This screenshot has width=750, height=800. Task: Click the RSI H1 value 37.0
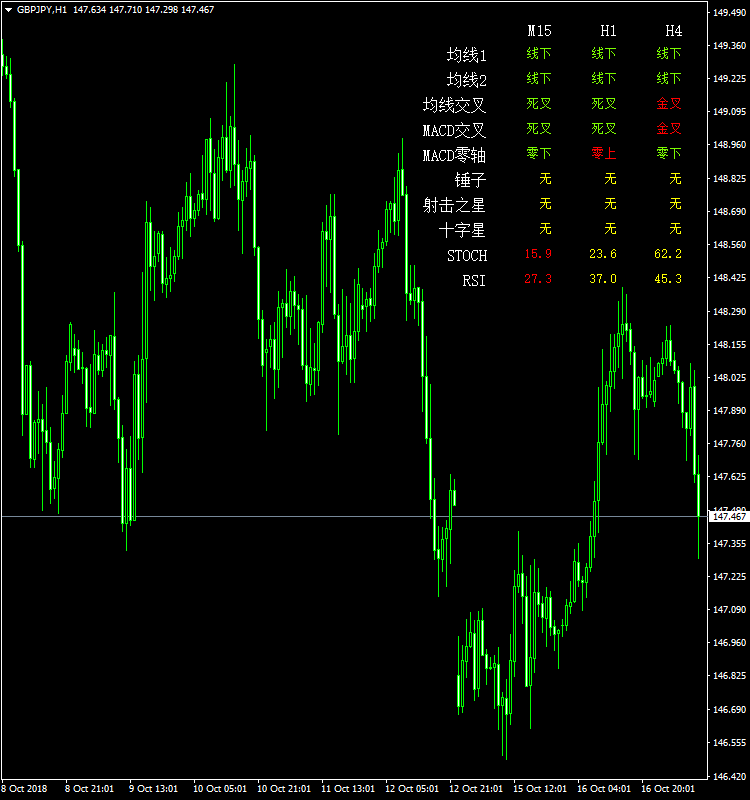point(603,279)
